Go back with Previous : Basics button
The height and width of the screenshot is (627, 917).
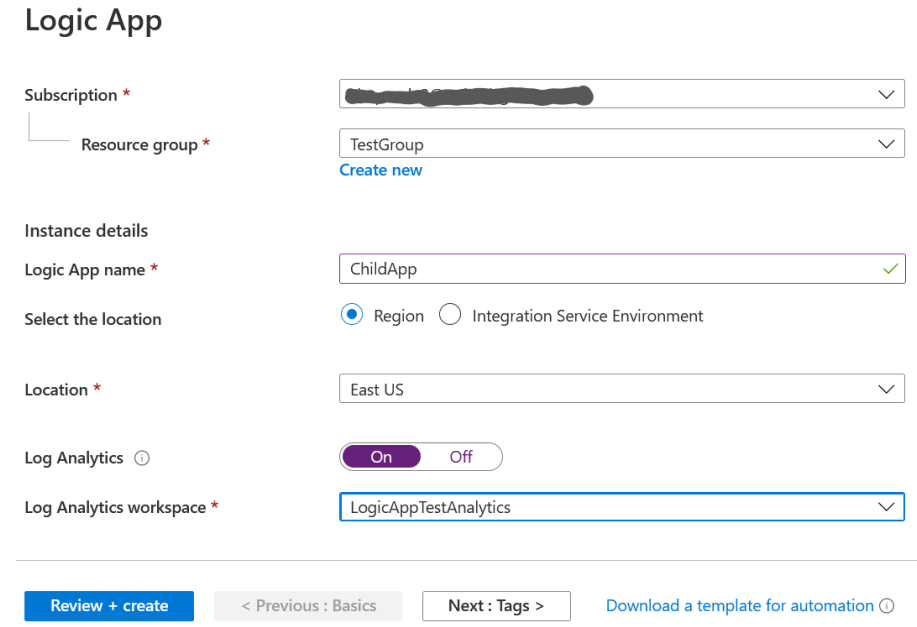click(x=307, y=606)
